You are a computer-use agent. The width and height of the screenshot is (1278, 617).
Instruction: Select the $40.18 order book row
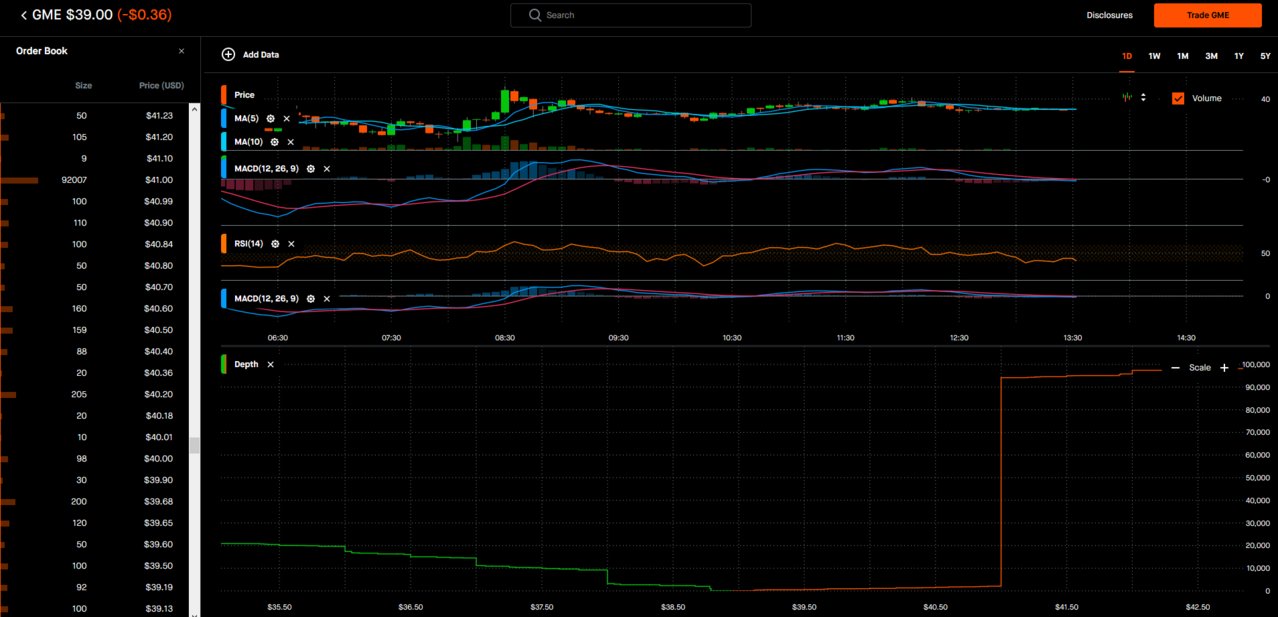click(x=94, y=416)
